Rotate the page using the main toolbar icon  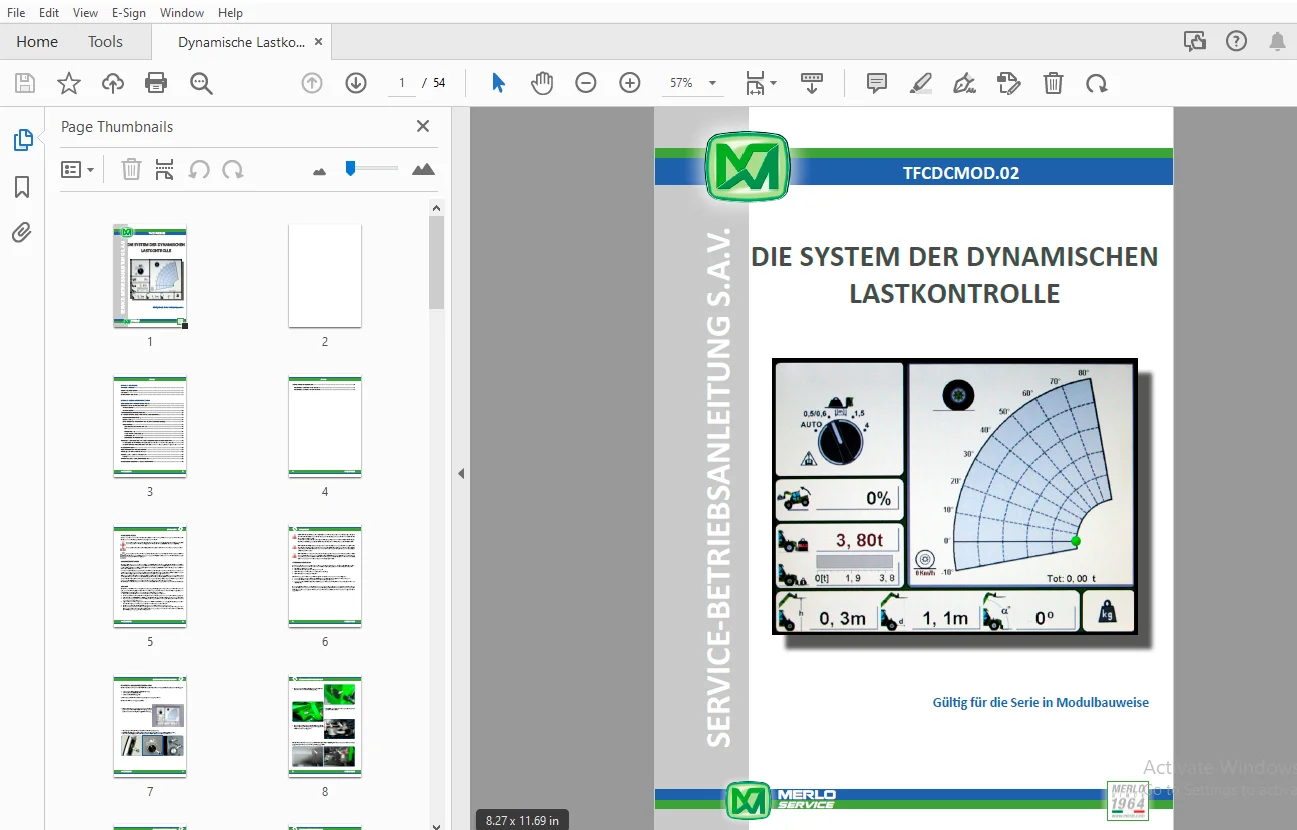(1097, 83)
